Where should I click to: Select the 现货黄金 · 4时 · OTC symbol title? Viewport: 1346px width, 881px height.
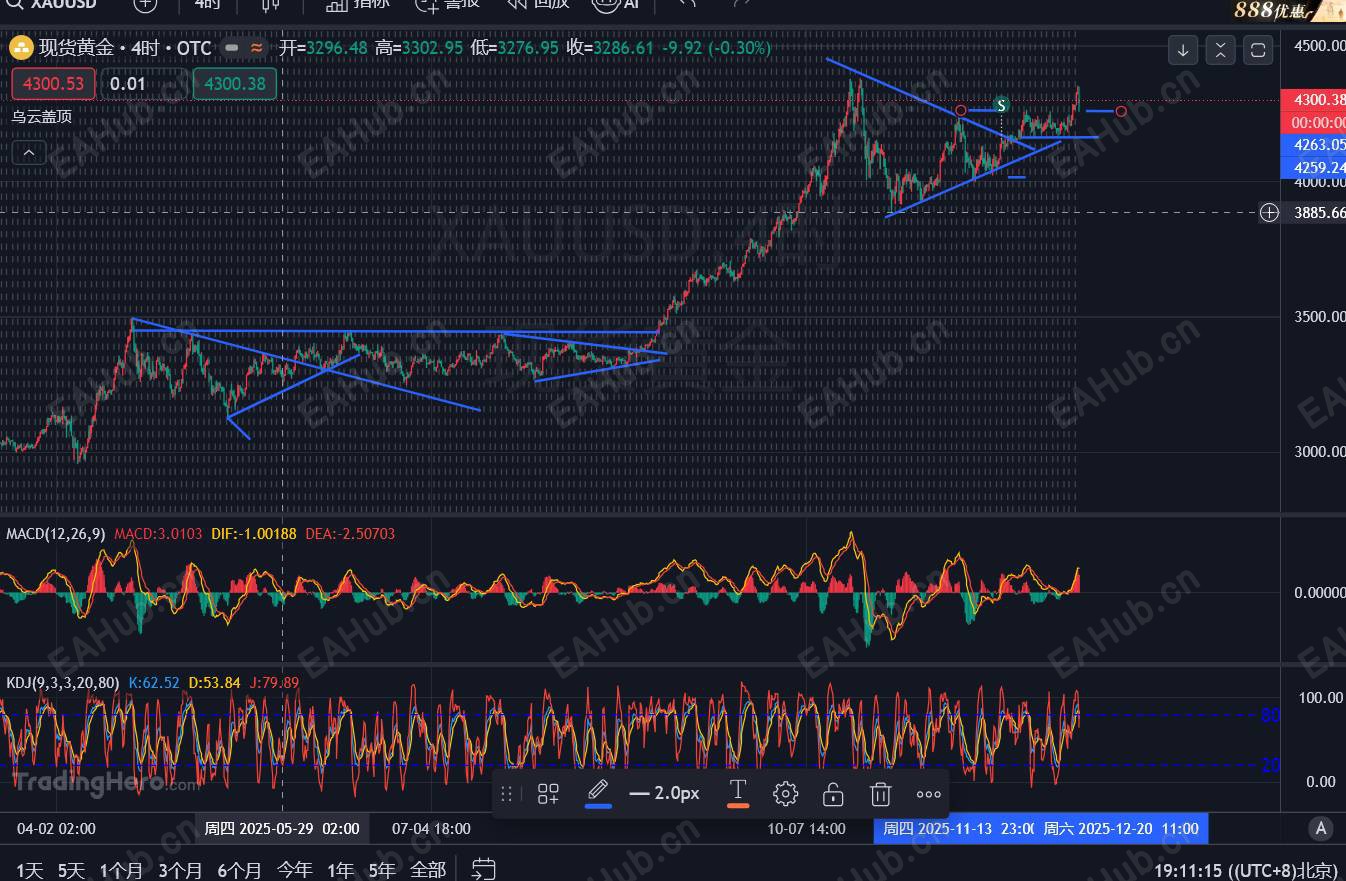(125, 47)
